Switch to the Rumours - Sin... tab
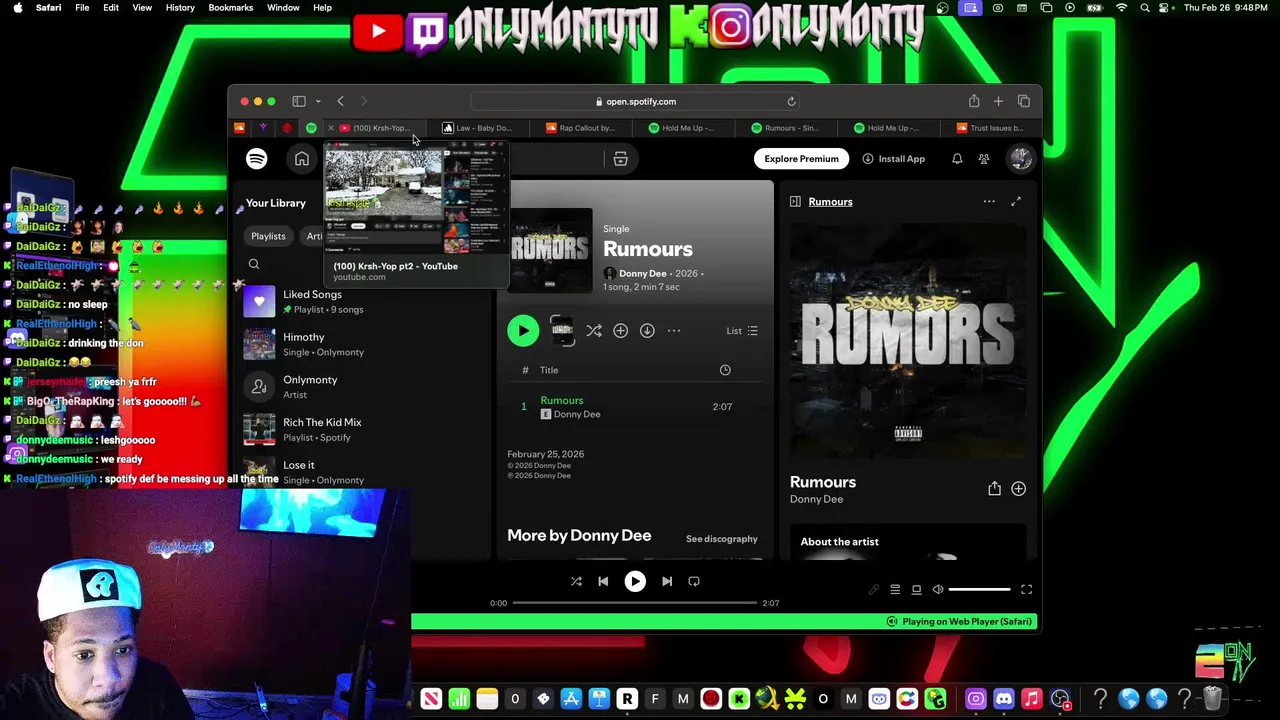 pos(786,128)
